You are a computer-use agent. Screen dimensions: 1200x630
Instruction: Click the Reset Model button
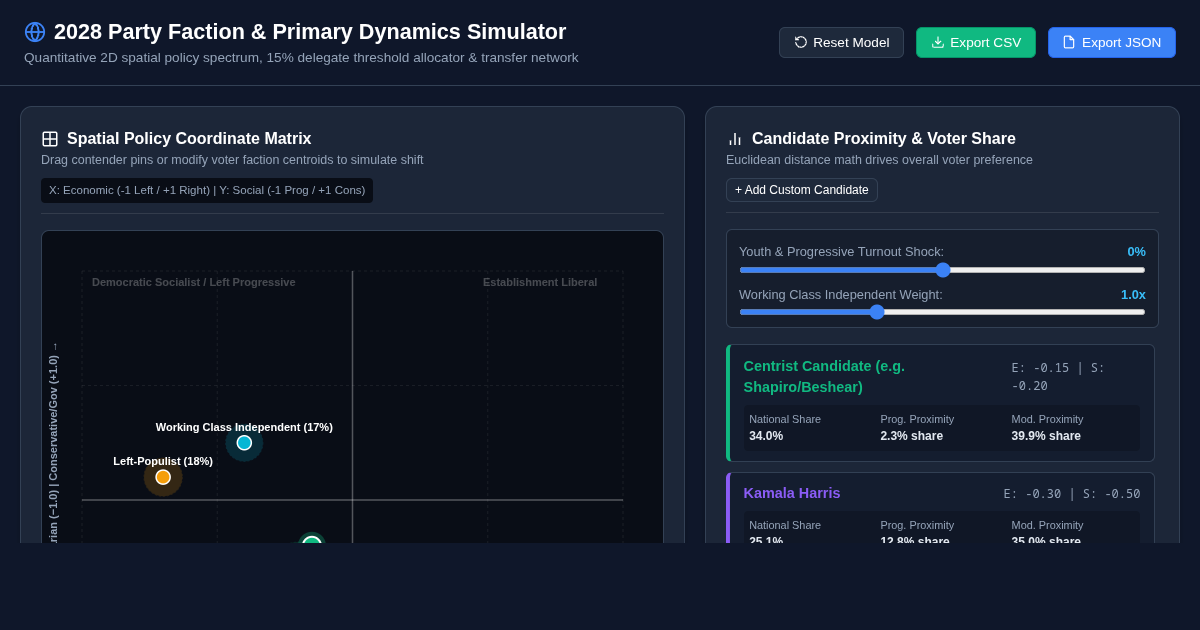click(841, 42)
